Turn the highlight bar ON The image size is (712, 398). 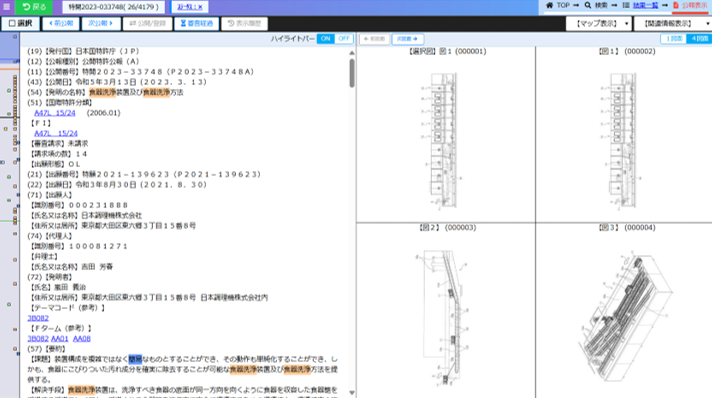point(326,39)
